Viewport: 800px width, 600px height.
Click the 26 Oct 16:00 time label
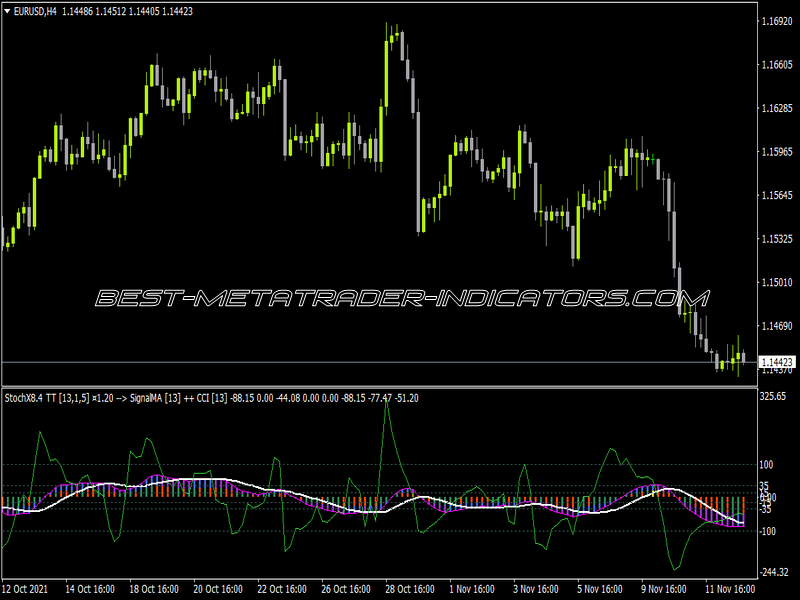pyautogui.click(x=346, y=589)
